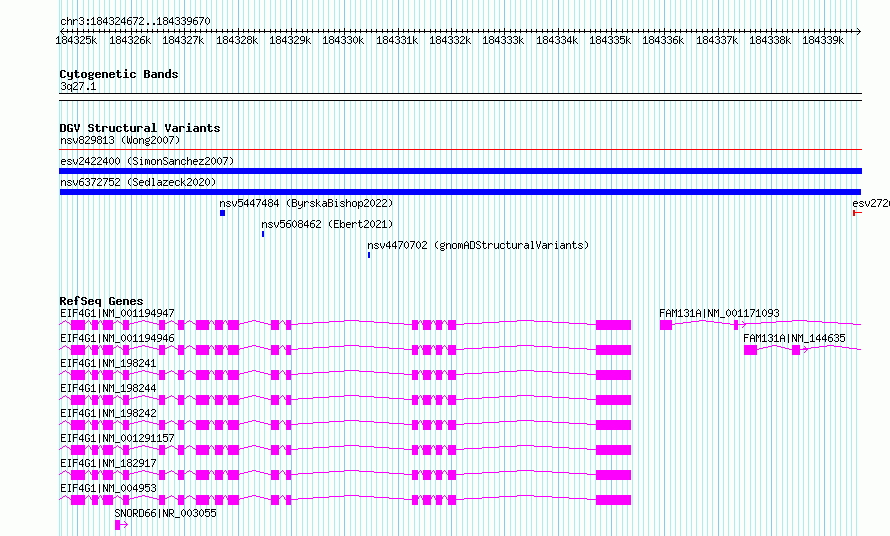890x536 pixels.
Task: Click the 184329k position on the ruler
Action: click(290, 40)
